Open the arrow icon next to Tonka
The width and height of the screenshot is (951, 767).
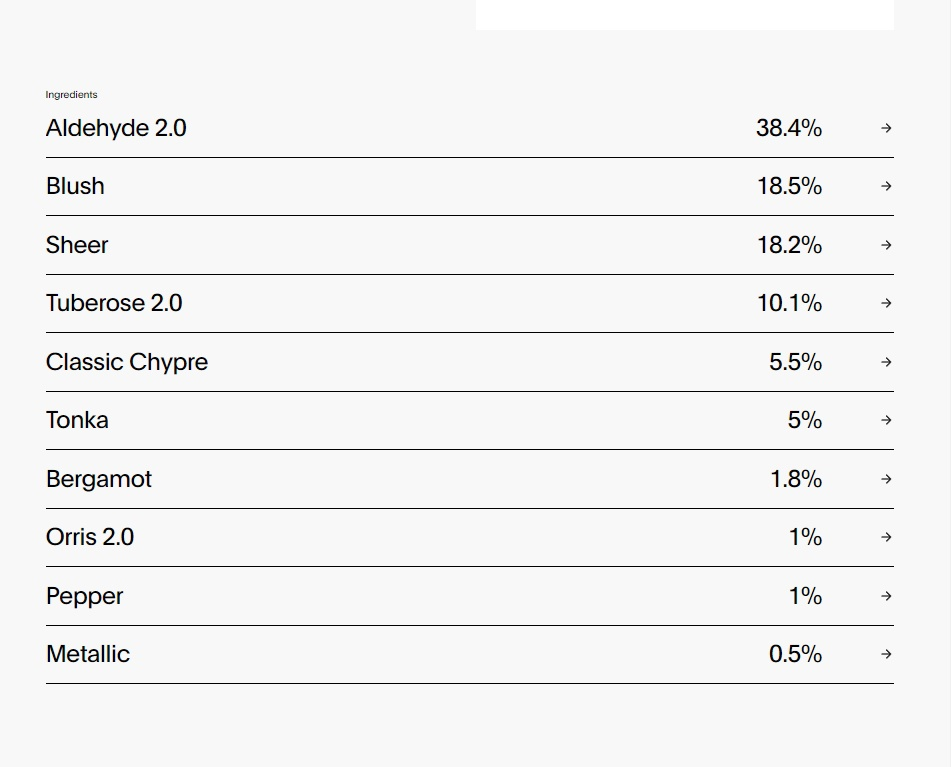tap(886, 420)
